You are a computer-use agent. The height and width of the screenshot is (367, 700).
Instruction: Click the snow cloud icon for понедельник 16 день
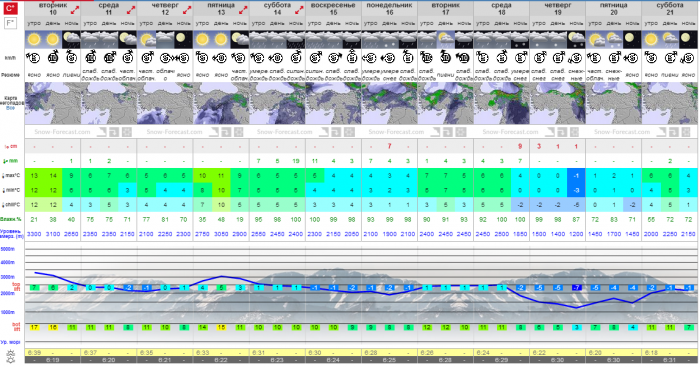click(389, 40)
